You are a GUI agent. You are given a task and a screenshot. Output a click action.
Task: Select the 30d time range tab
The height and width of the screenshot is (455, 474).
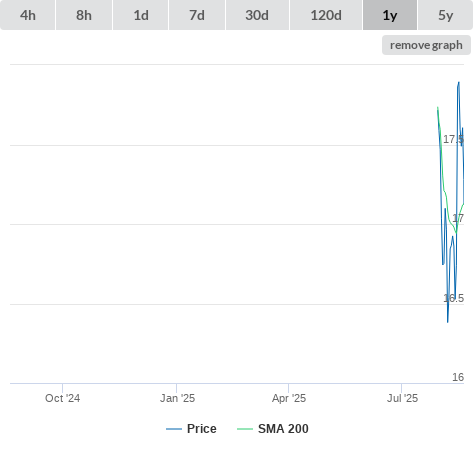257,15
